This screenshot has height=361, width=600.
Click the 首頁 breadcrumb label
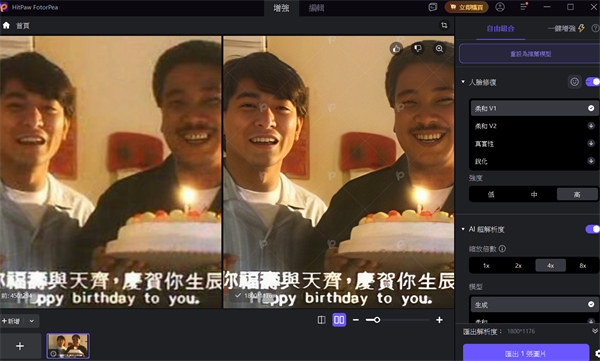coord(23,26)
